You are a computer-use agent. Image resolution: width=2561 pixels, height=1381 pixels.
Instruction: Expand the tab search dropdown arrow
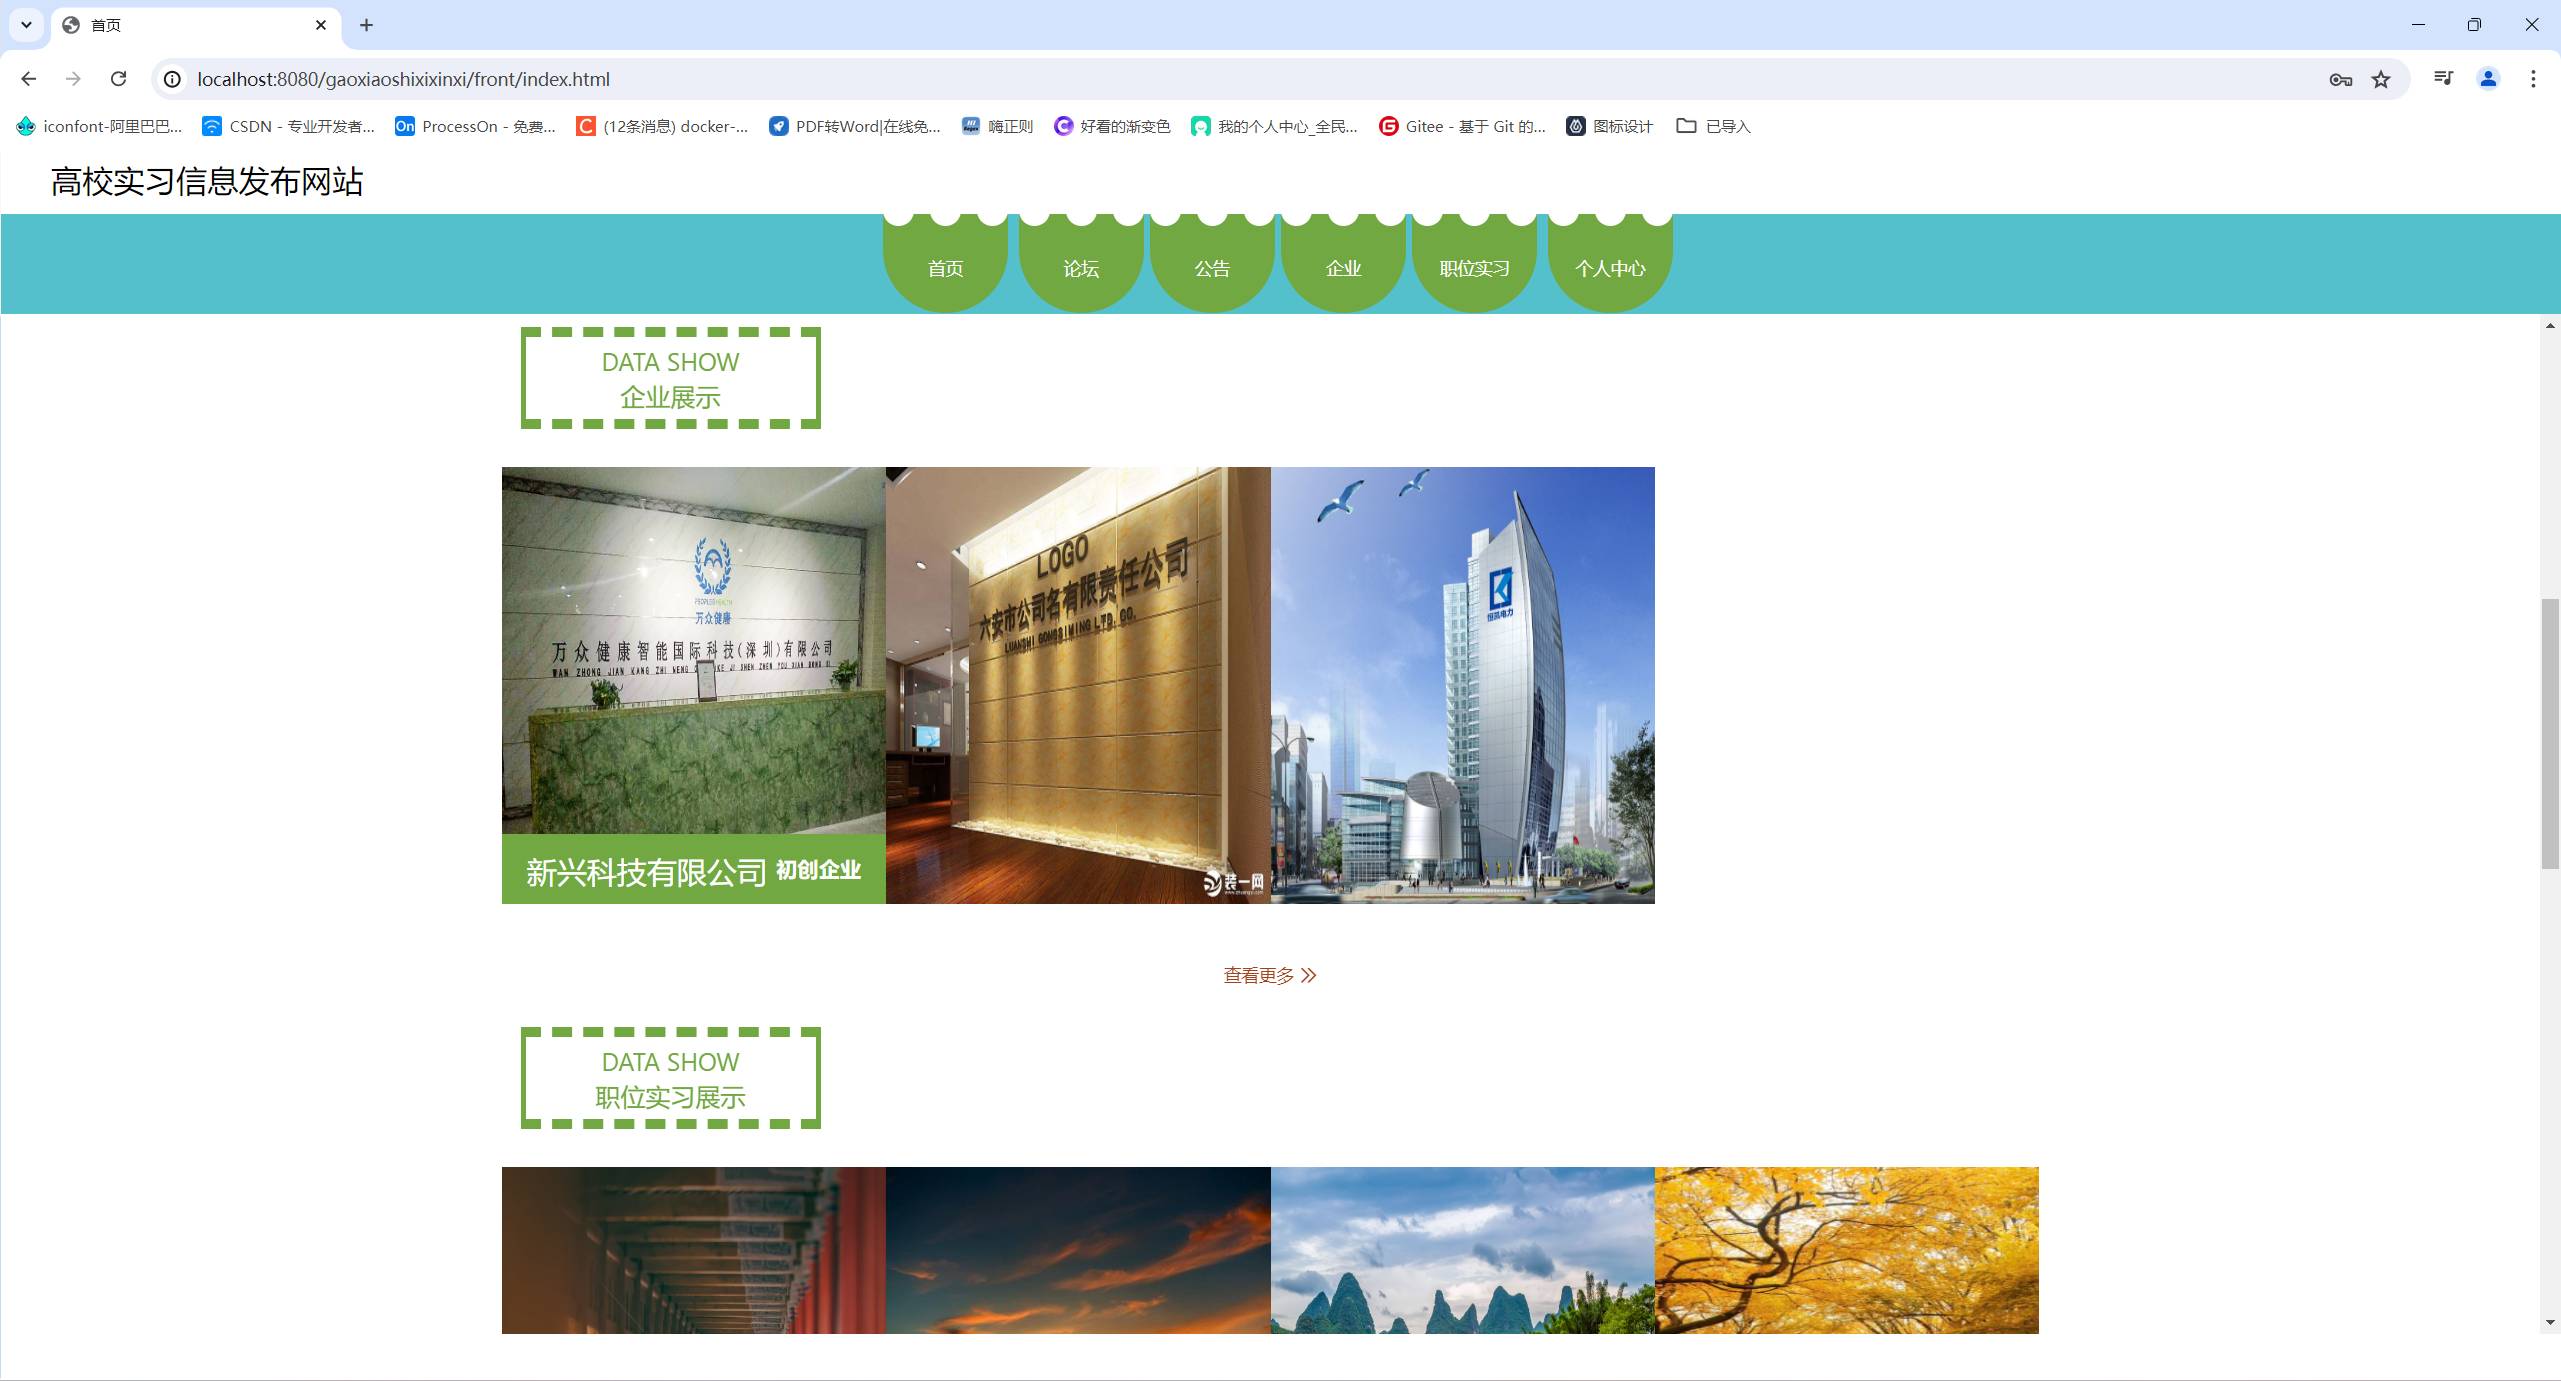27,25
